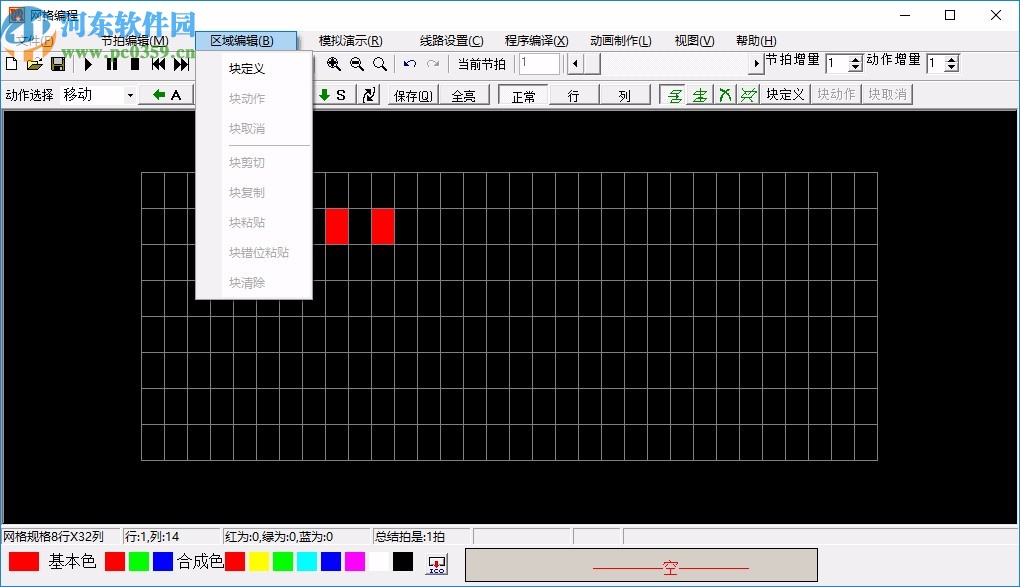Screen dimensions: 1020x587
Task: Choose 块复制 from the open menu
Action: pos(246,192)
